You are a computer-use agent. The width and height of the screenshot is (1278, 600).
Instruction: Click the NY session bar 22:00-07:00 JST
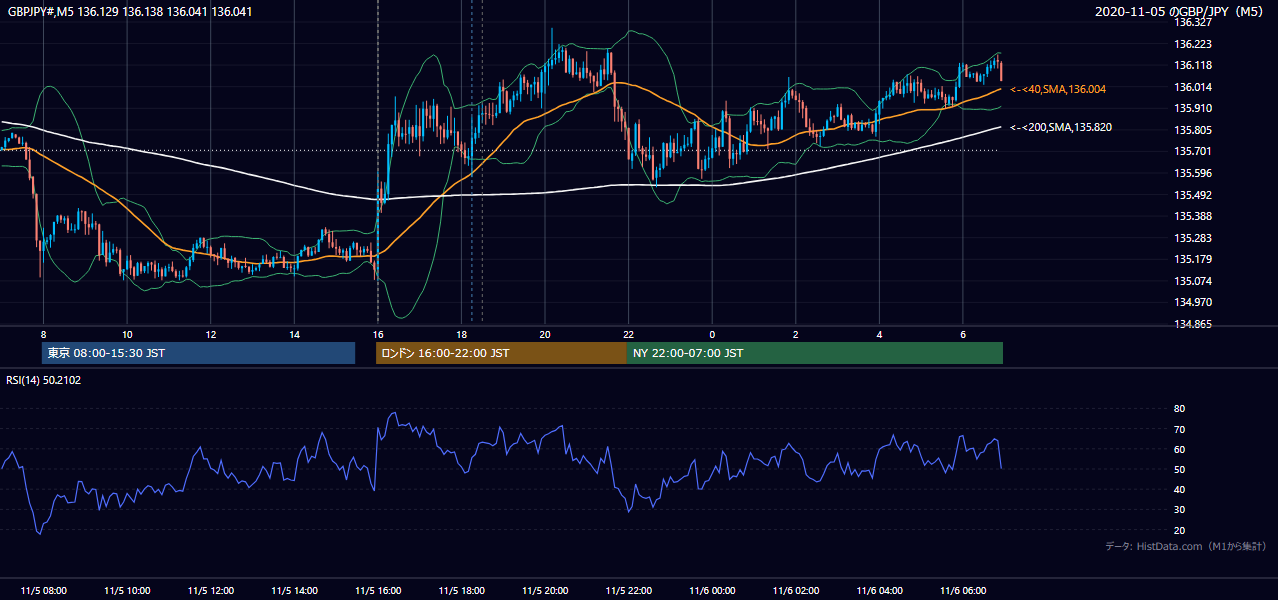tap(814, 353)
